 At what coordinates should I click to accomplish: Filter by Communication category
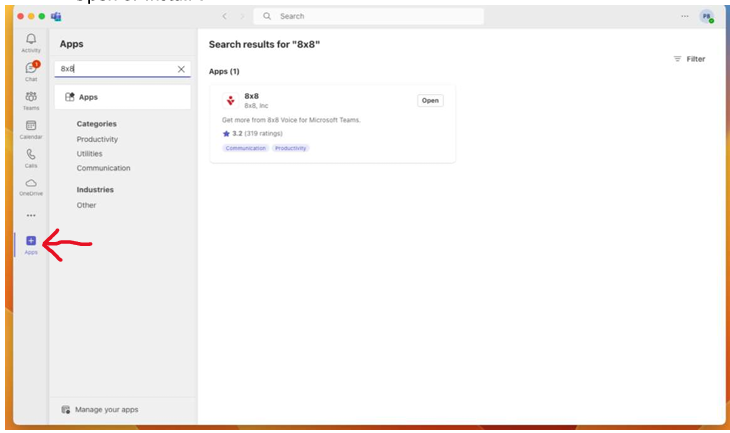103,168
